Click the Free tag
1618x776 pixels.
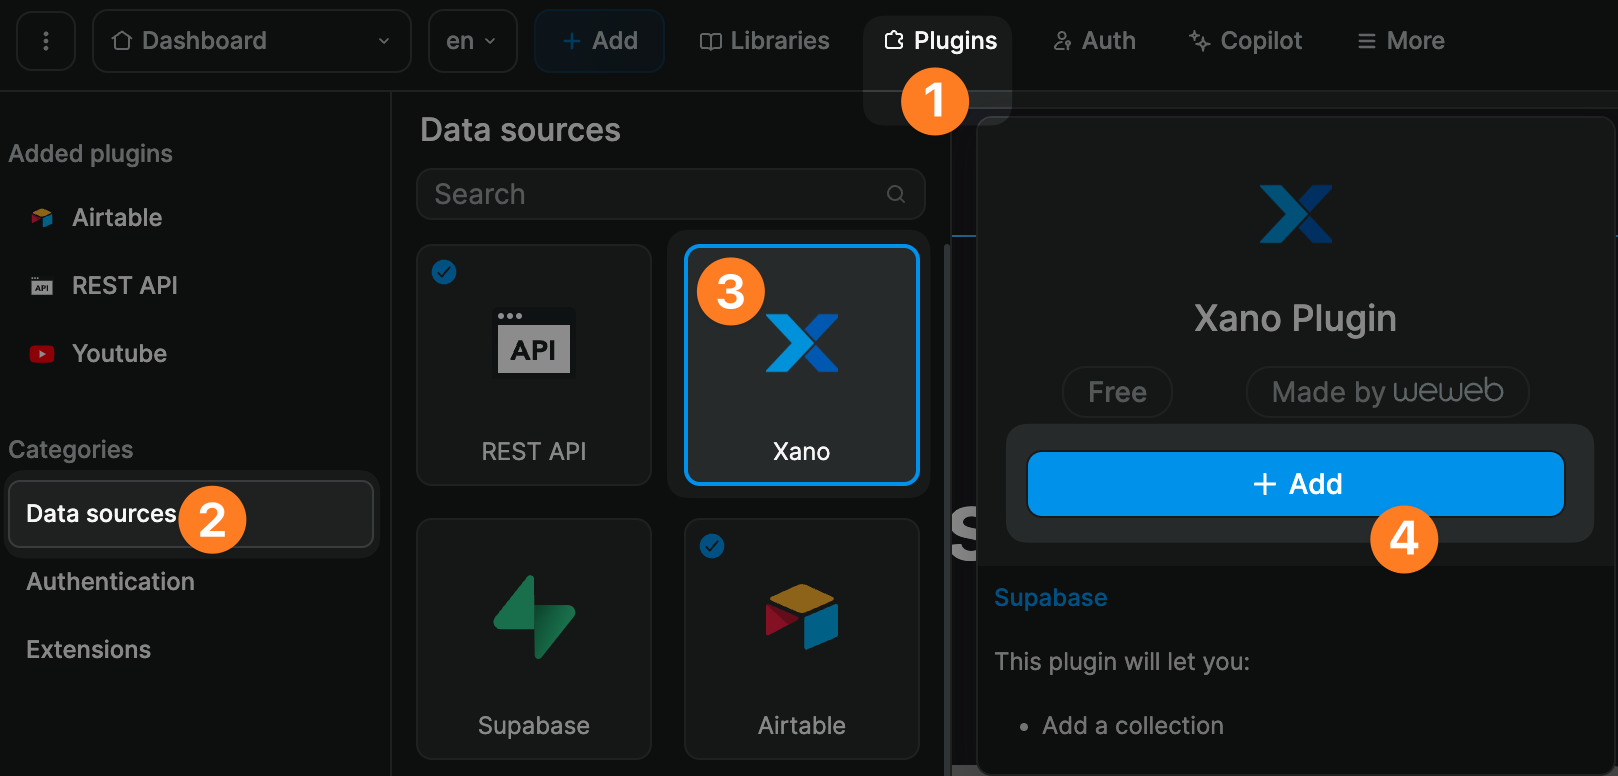(1117, 392)
